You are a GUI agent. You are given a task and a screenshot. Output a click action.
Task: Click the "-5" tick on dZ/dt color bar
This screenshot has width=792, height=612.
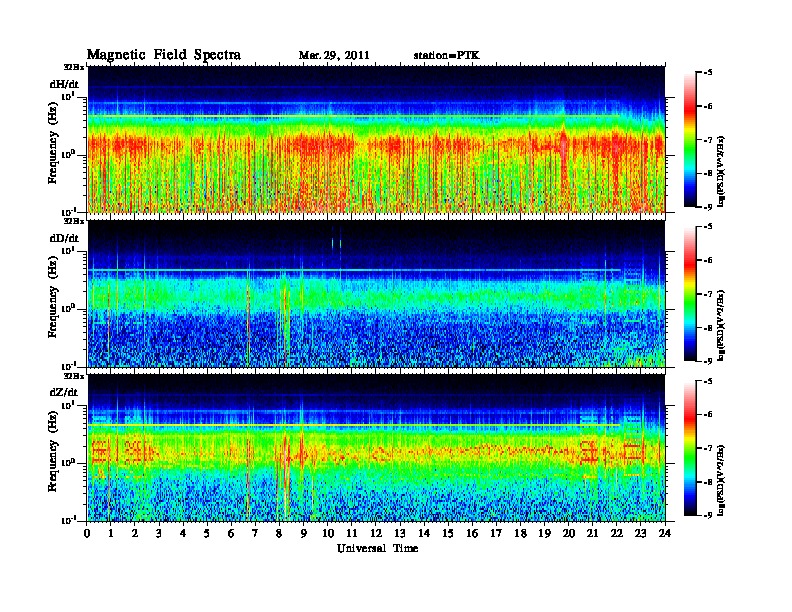coord(709,381)
